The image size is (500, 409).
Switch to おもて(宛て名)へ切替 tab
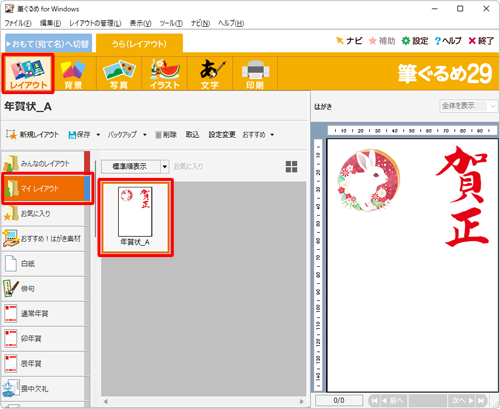pyautogui.click(x=49, y=43)
